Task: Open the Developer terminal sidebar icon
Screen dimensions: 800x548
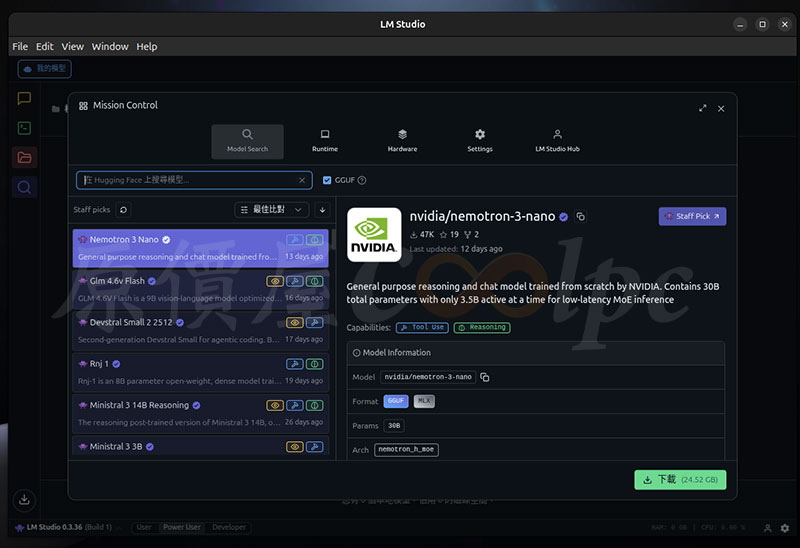Action: pyautogui.click(x=24, y=128)
